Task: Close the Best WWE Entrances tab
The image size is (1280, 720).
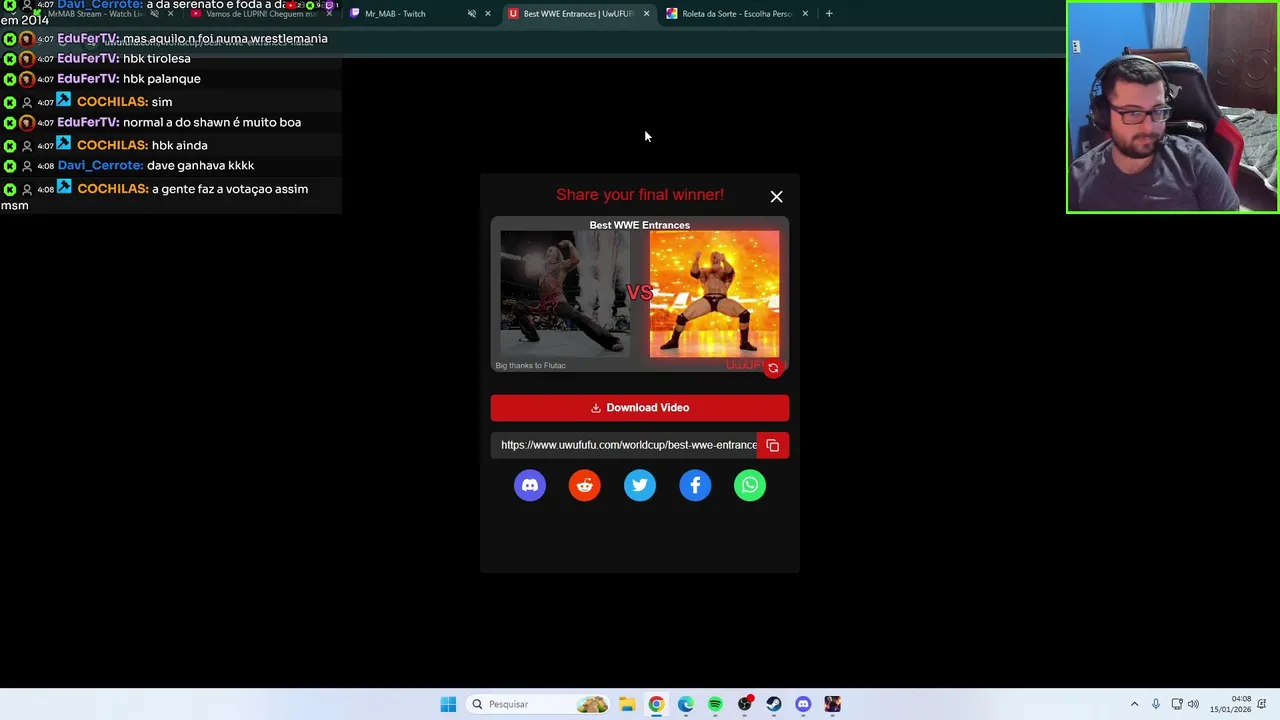Action: [646, 14]
